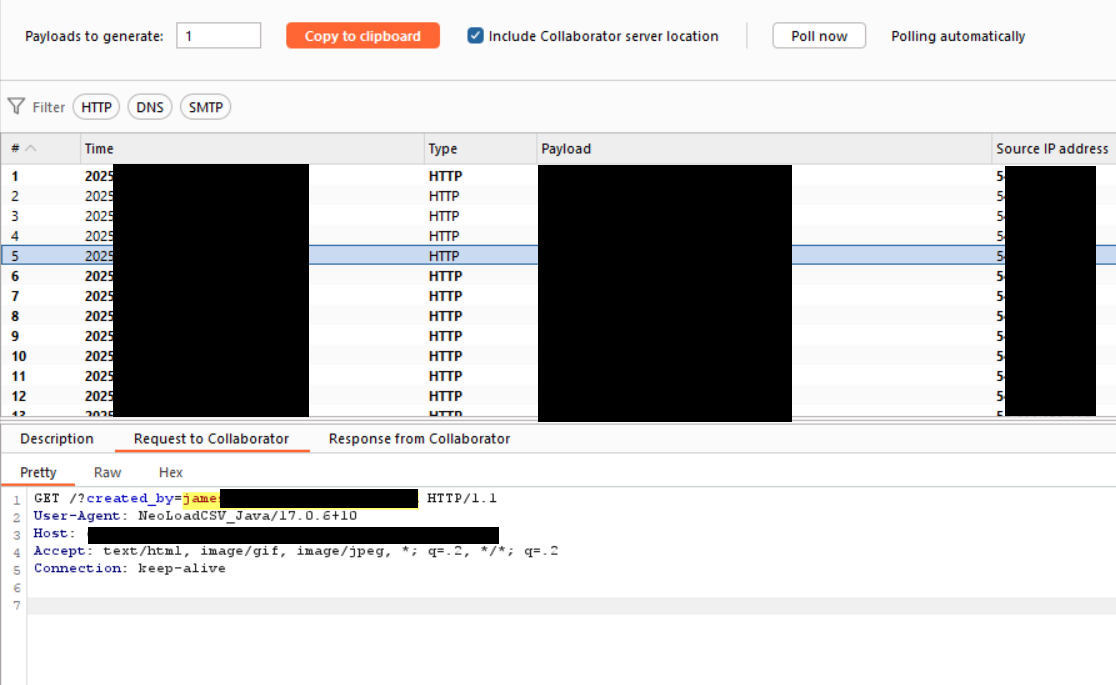Sort table by Type column header
Viewport: 1116px width, 685px height.
(x=480, y=148)
